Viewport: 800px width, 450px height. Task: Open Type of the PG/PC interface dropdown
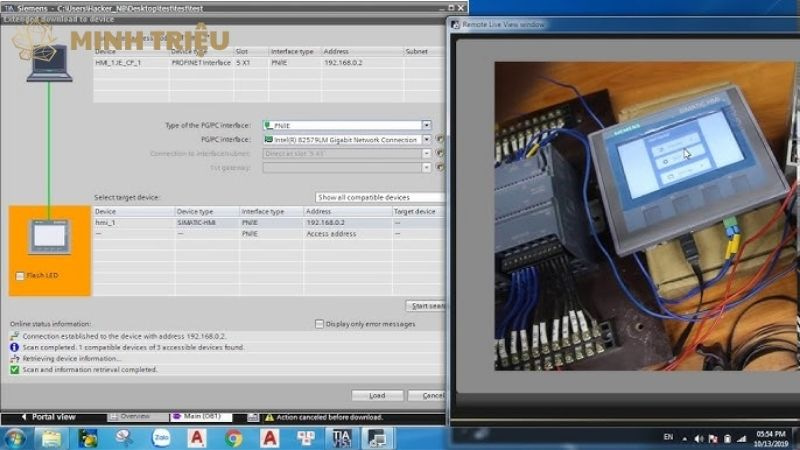427,125
